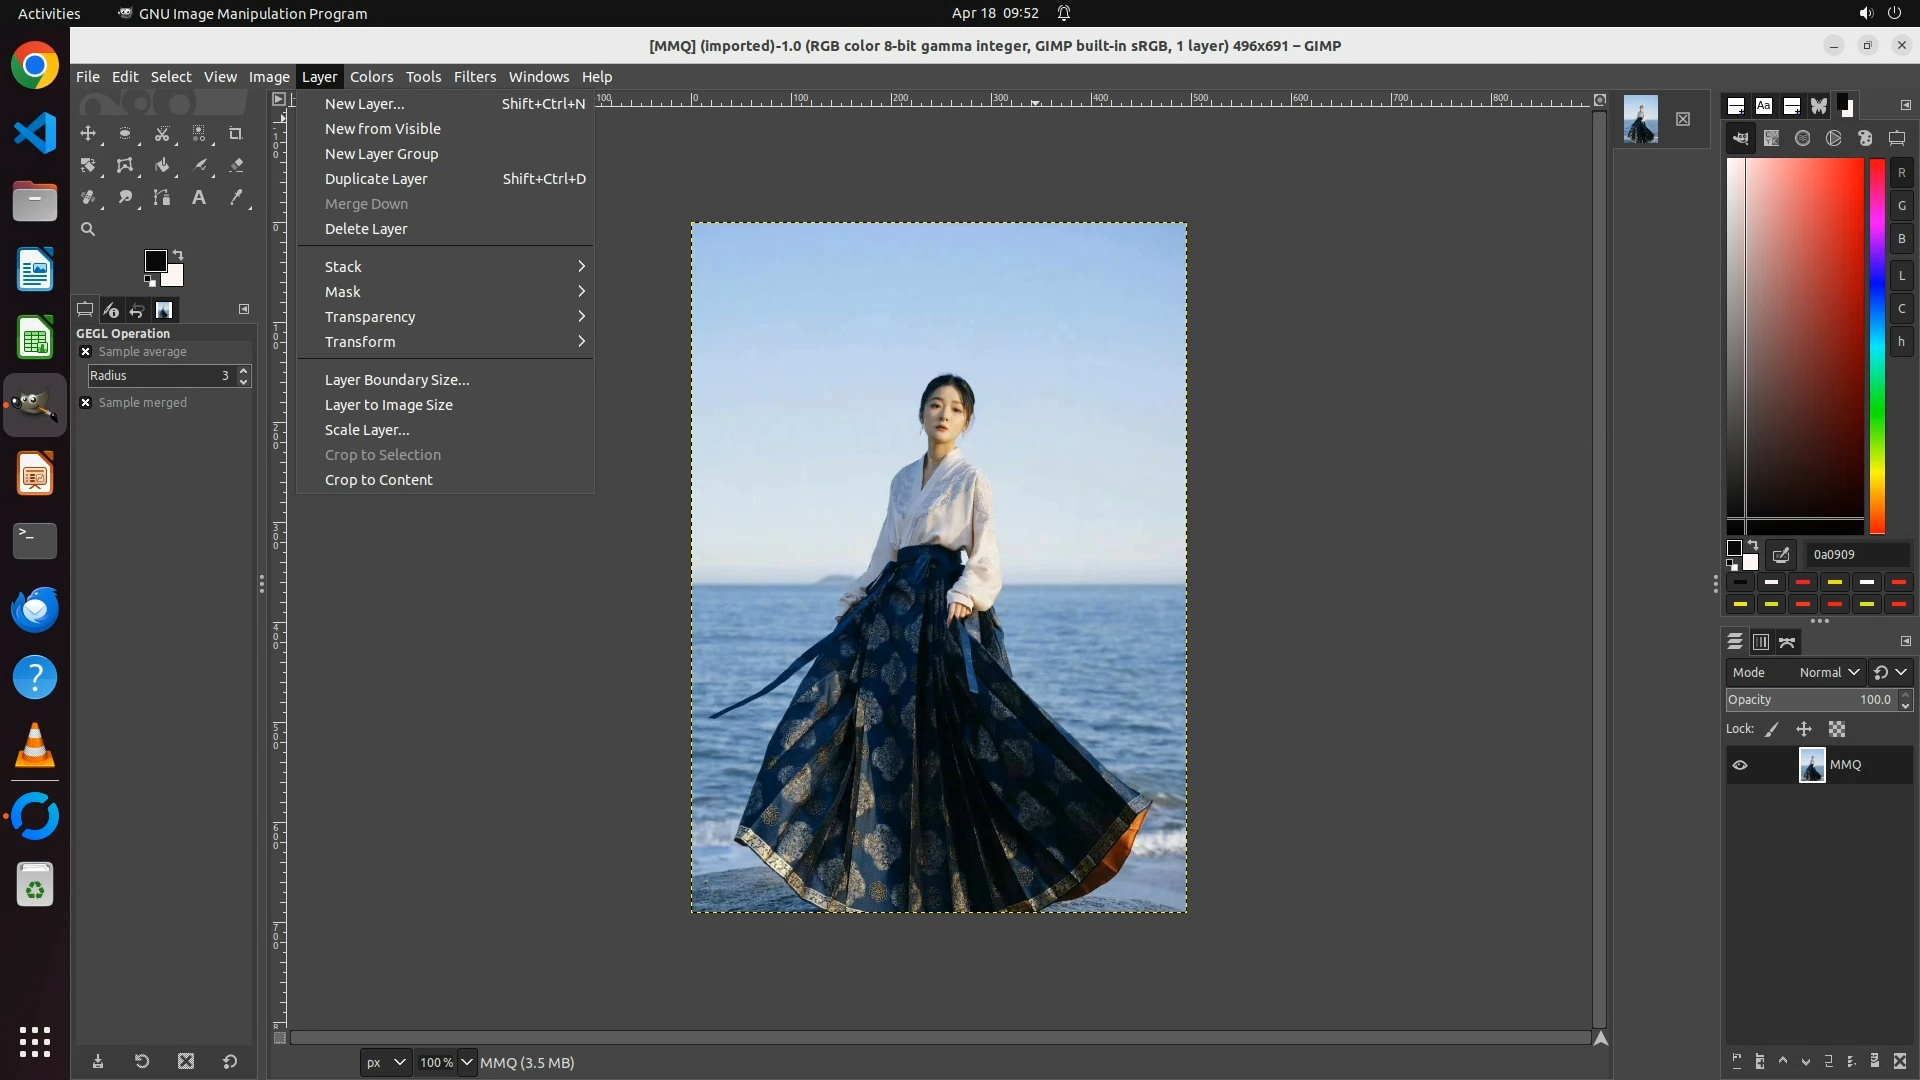
Task: Click the hue rainbow slider strip
Action: [1877, 345]
